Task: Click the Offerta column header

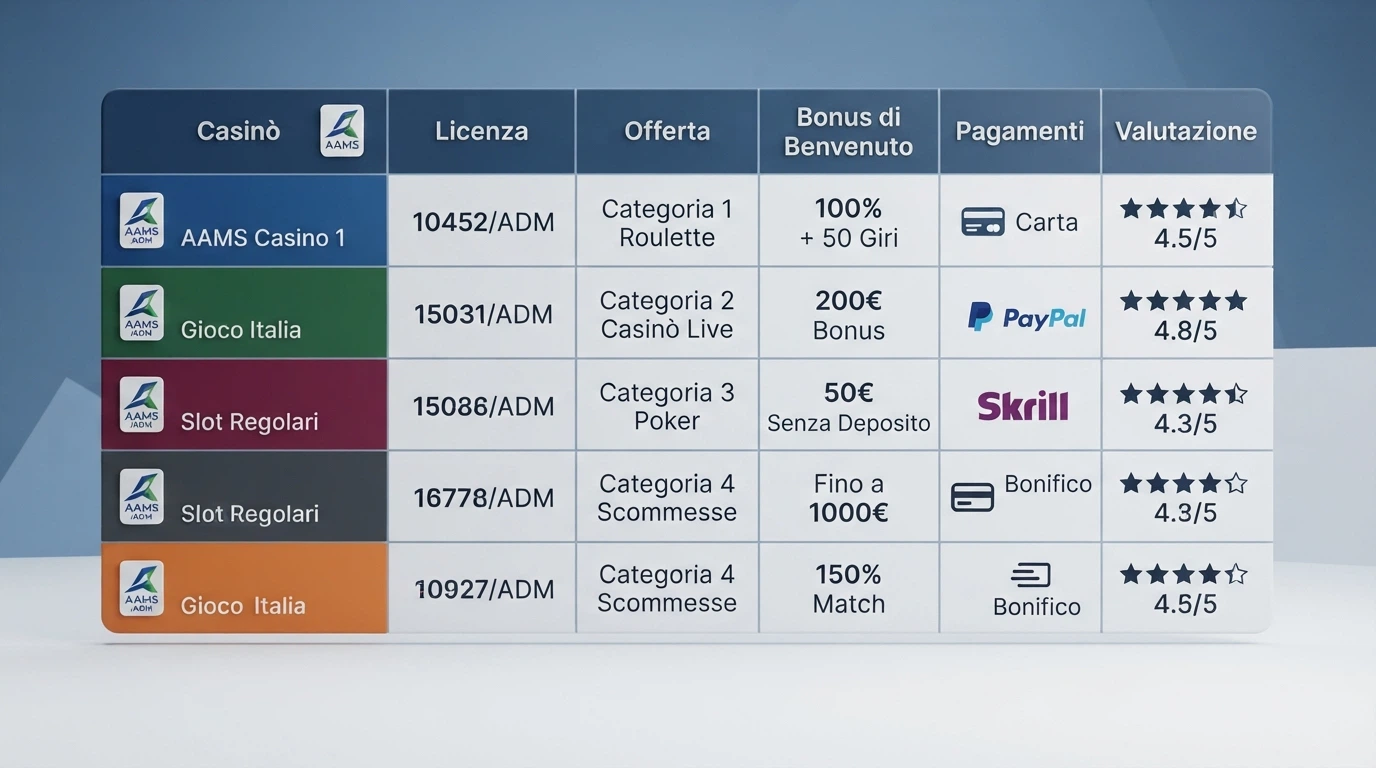Action: pos(667,131)
